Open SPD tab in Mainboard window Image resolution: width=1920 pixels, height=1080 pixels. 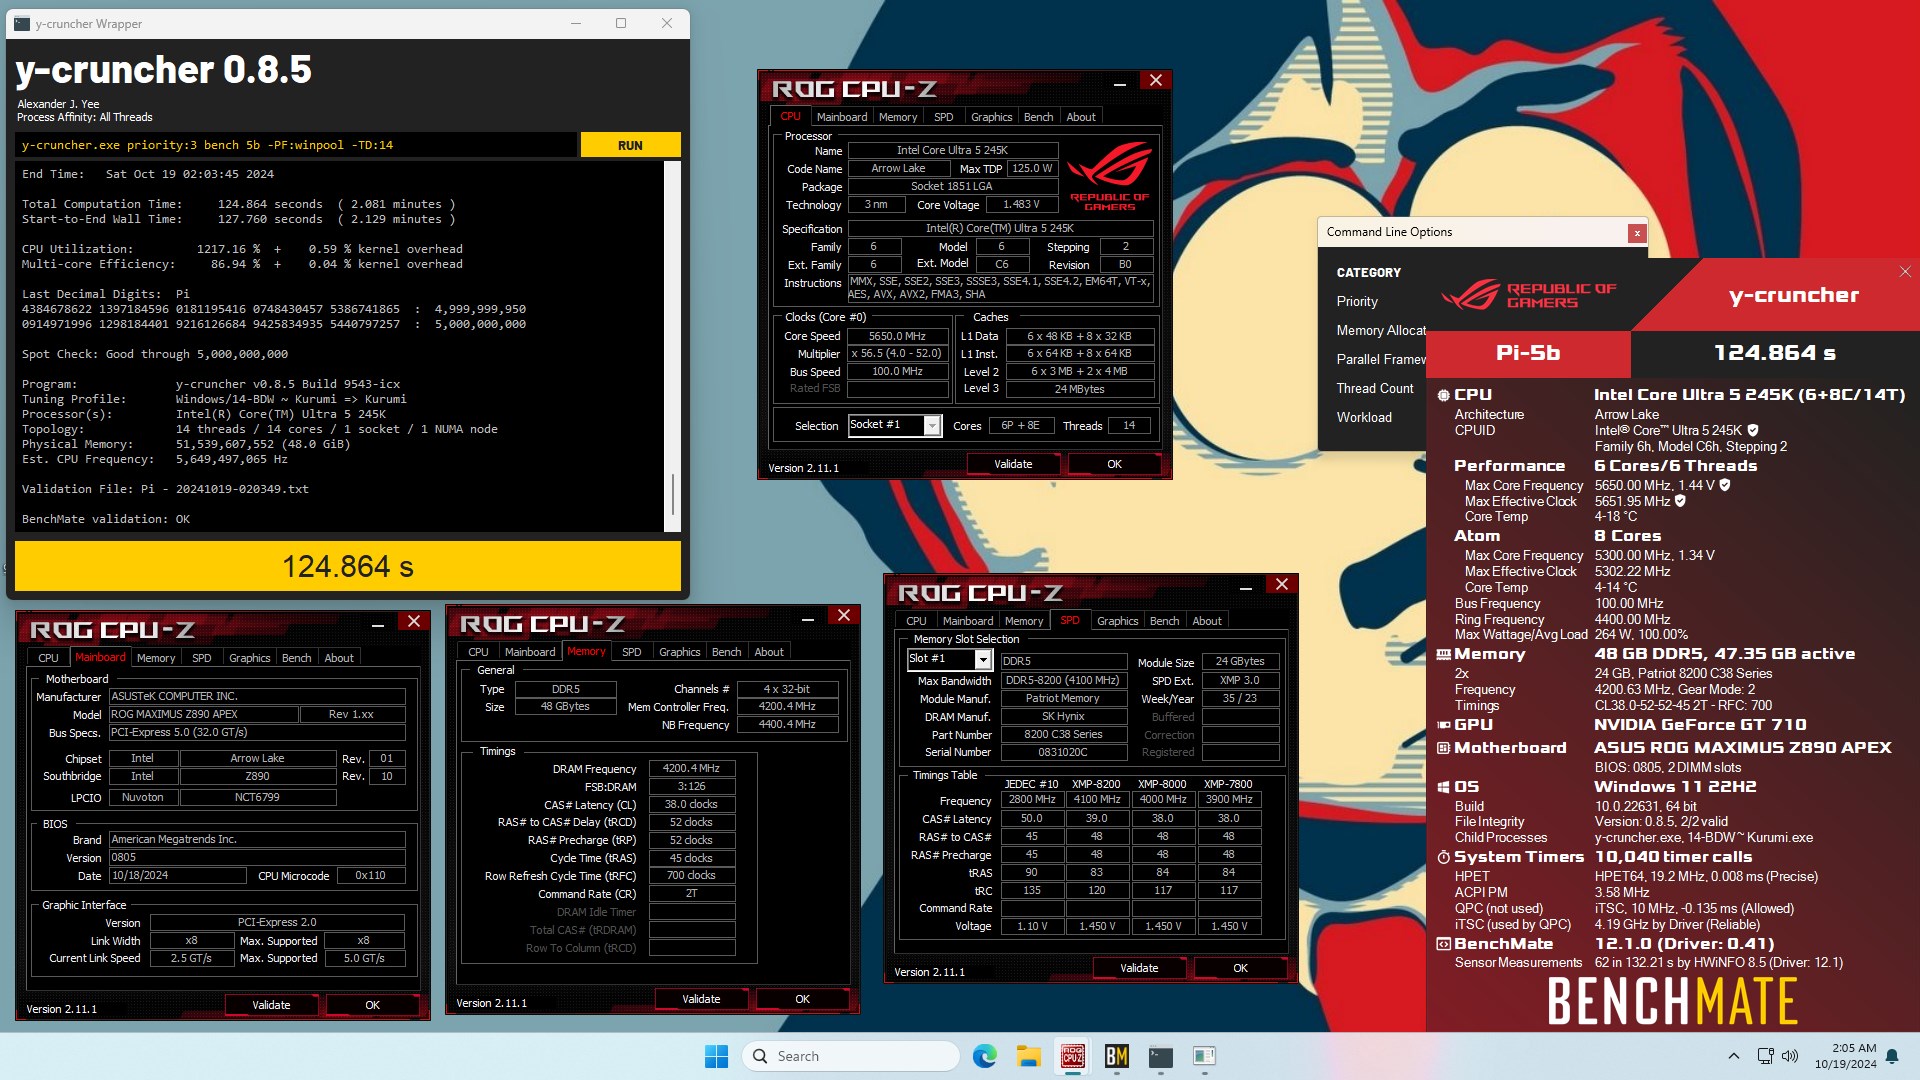pos(201,658)
